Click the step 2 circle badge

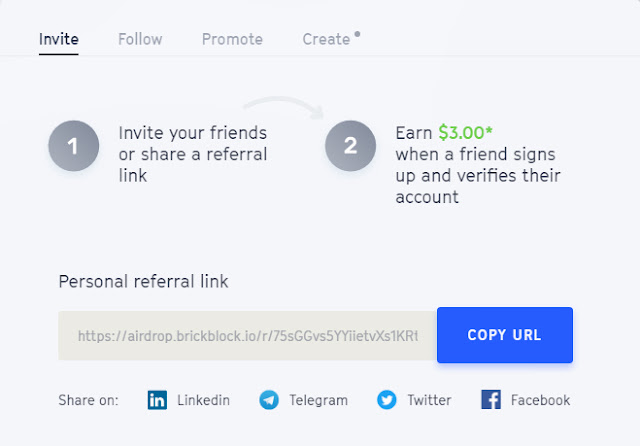(350, 146)
